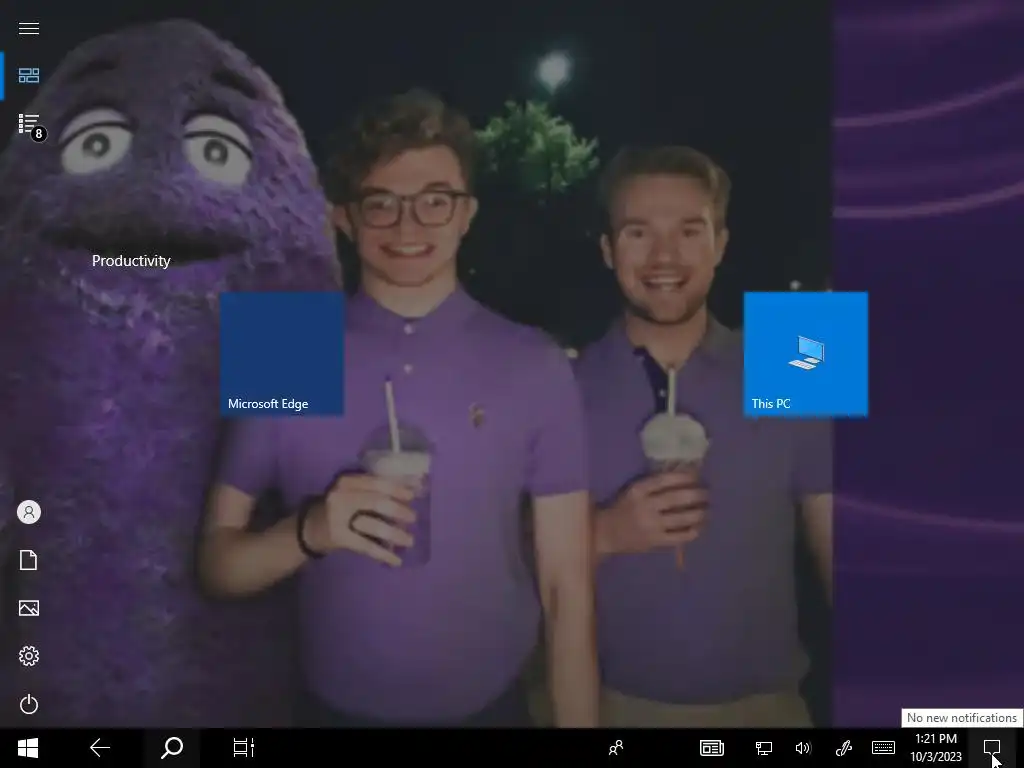Open the All apps list icon

(x=30, y=124)
